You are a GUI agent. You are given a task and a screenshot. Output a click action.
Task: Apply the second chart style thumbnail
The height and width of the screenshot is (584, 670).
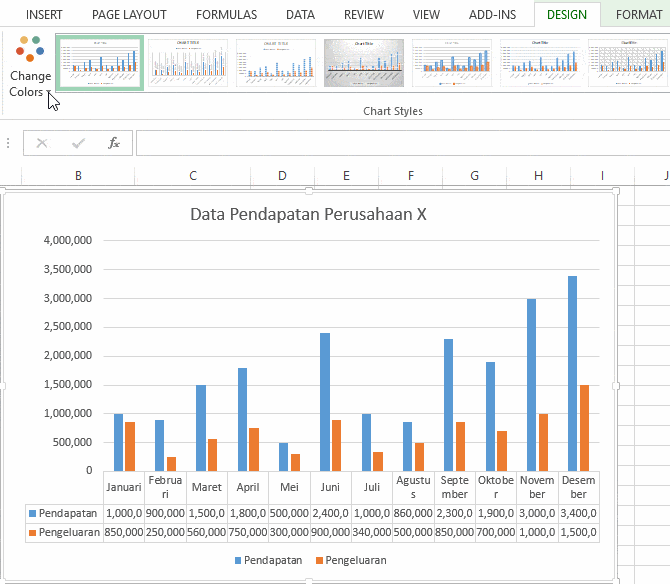188,63
